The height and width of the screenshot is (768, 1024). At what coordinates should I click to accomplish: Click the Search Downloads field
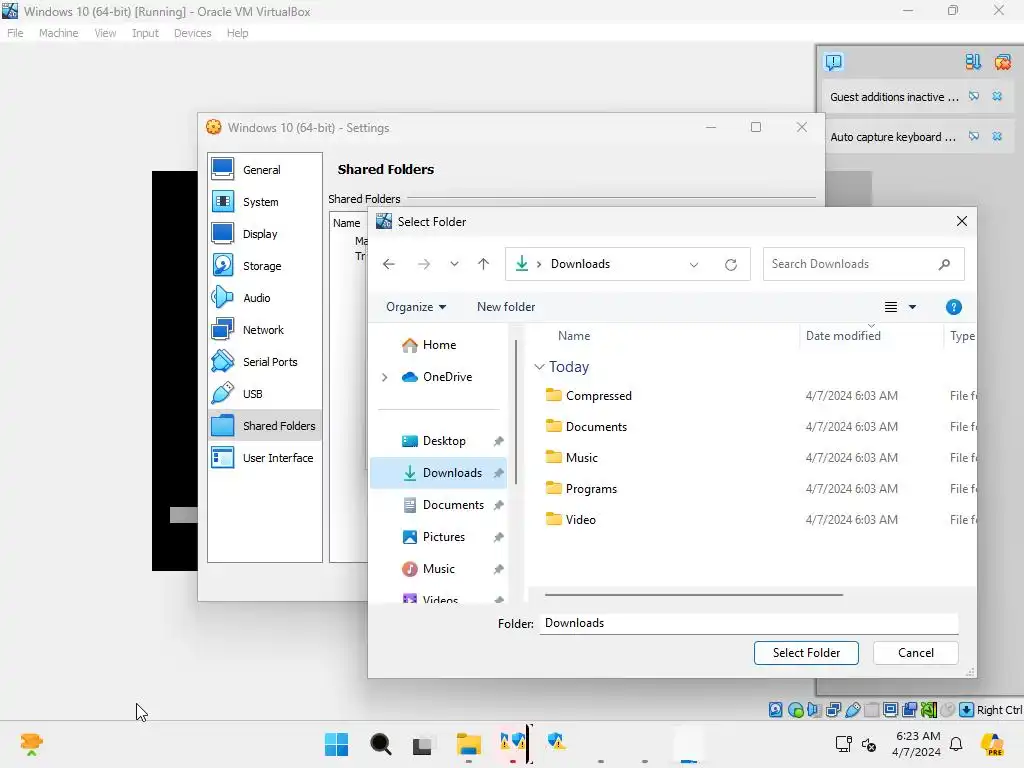(863, 264)
